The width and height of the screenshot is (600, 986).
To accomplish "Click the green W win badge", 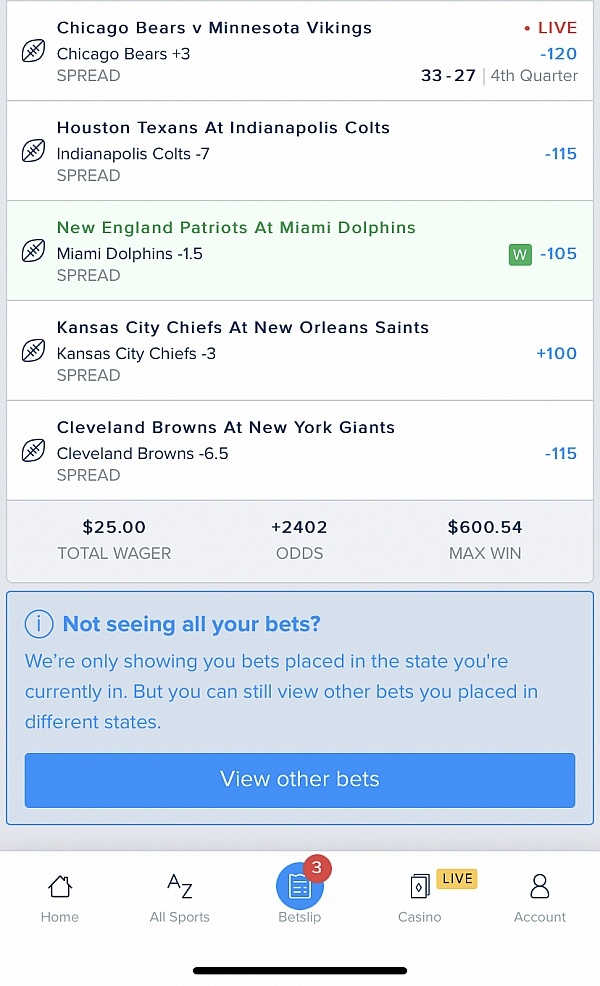I will click(520, 254).
